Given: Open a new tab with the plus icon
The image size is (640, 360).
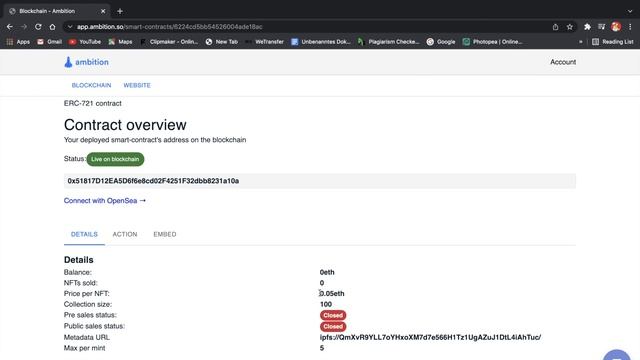Looking at the screenshot, I should 120,11.
